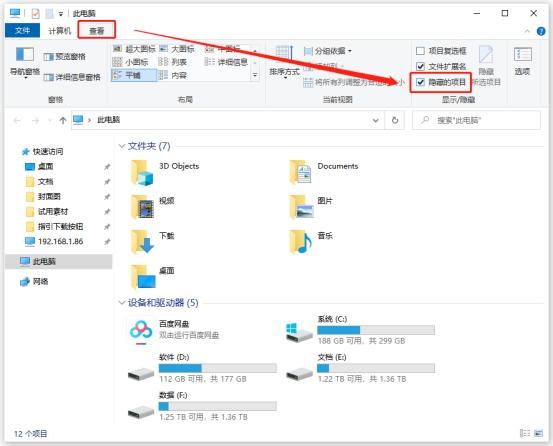
Task: Select the 系统 (C:) drive icon
Action: click(x=299, y=332)
